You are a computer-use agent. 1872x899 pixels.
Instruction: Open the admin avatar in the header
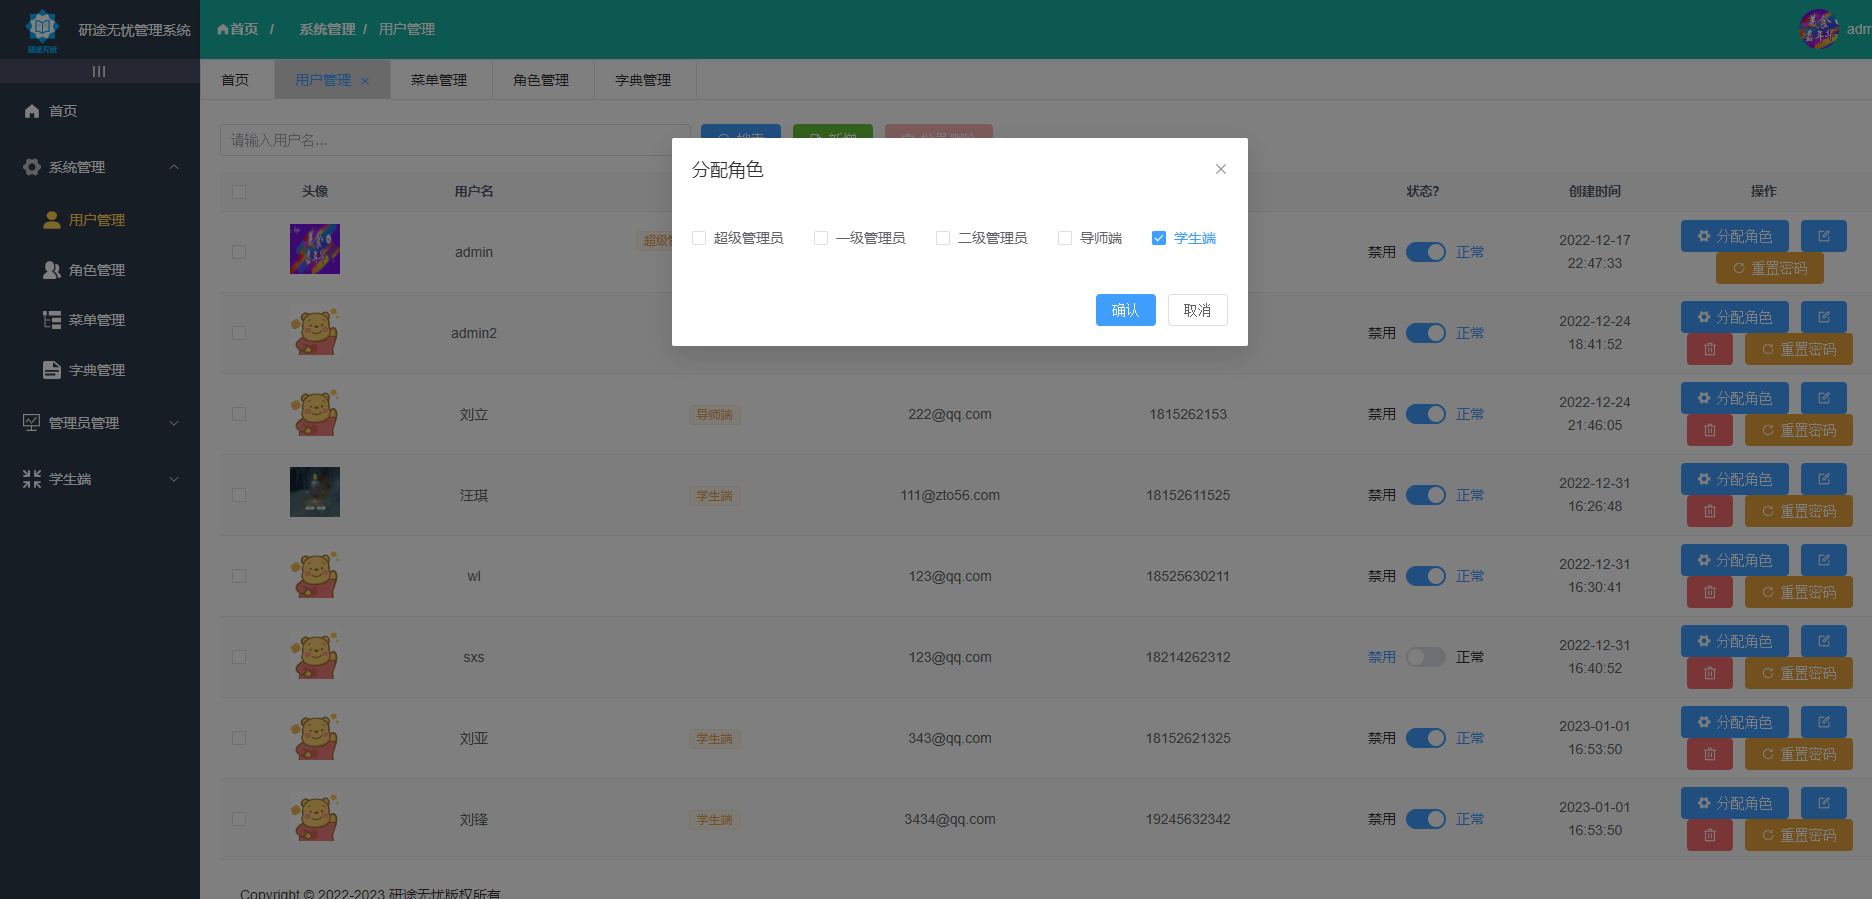tap(1819, 29)
